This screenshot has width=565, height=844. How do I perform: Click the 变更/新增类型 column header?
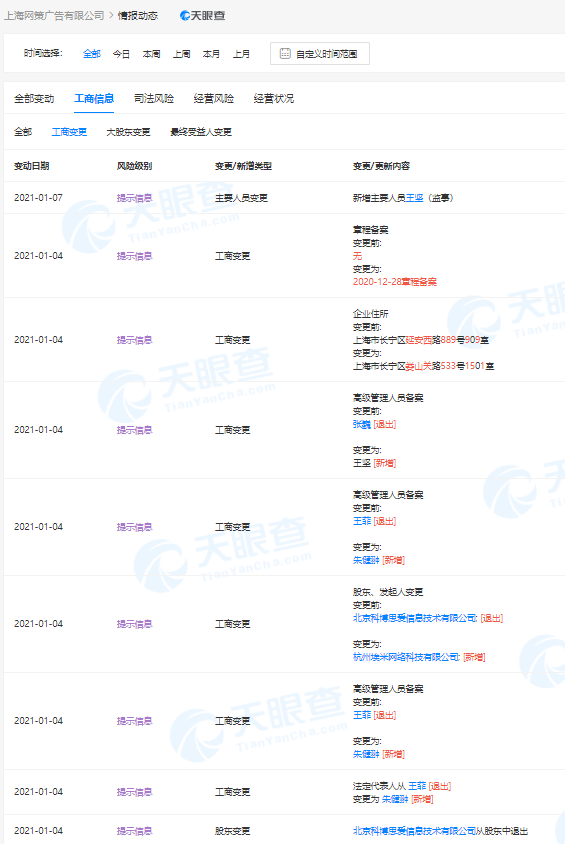coord(243,166)
